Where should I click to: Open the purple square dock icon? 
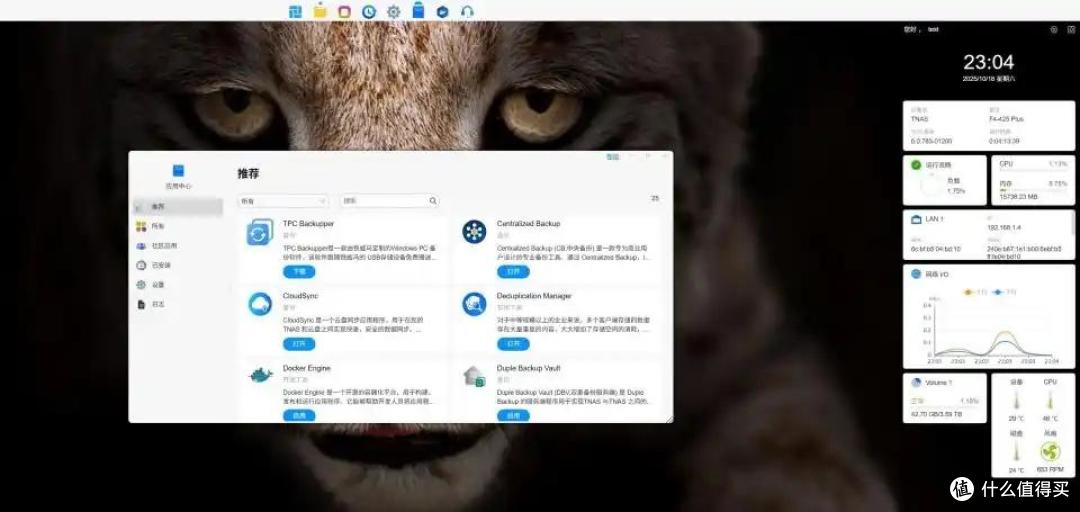tap(344, 11)
